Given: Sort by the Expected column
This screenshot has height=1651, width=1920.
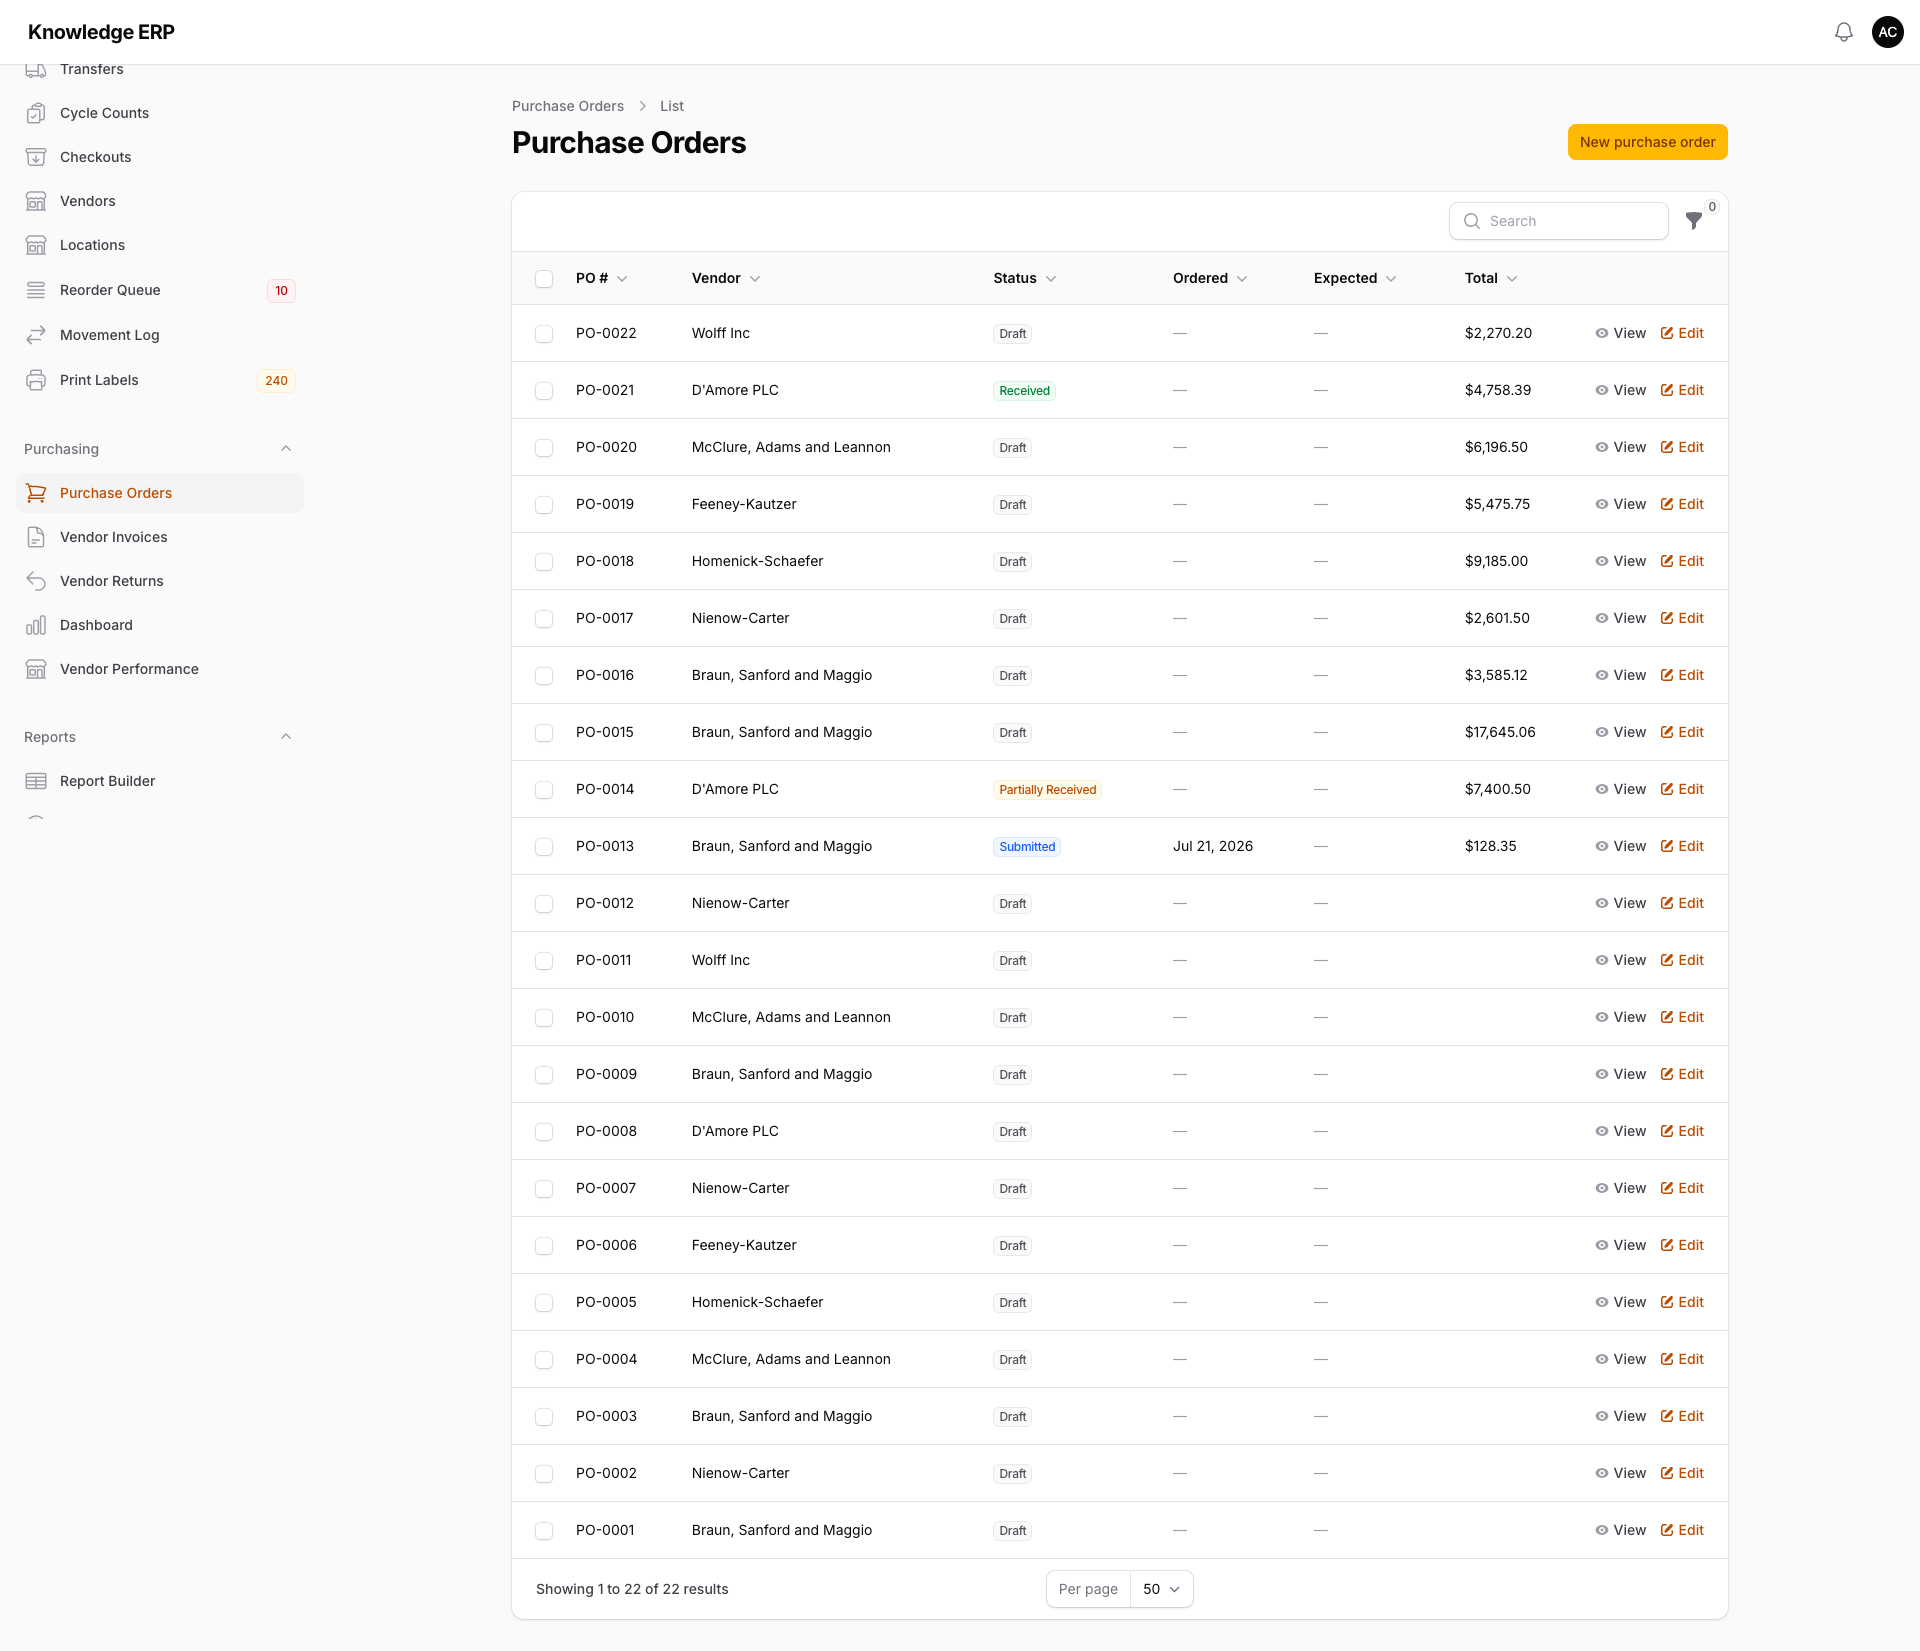Looking at the screenshot, I should pos(1355,278).
